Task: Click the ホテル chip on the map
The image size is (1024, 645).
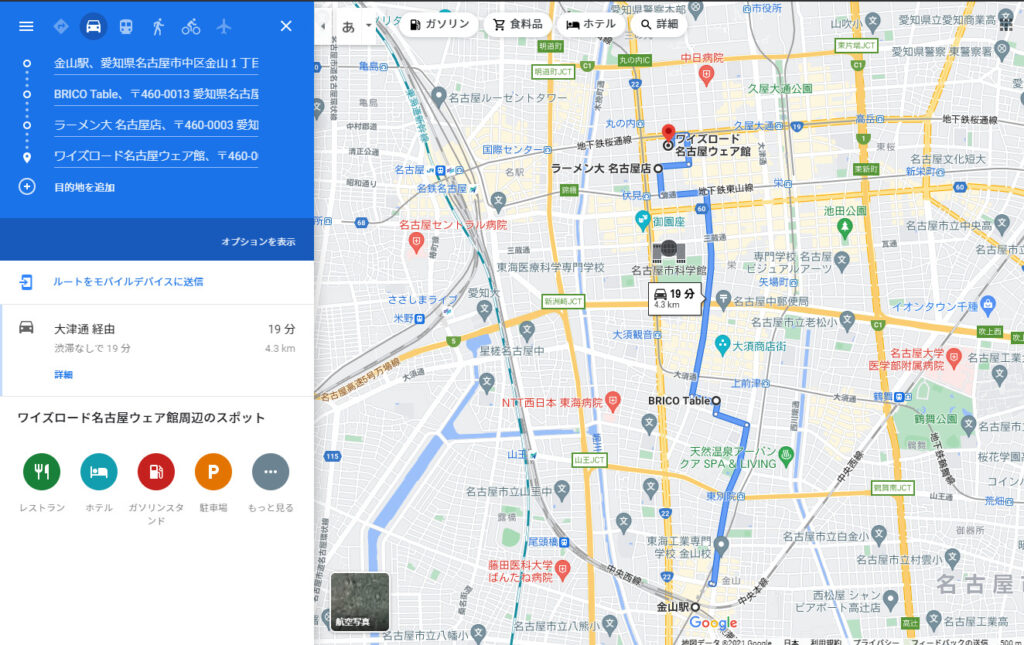Action: [591, 24]
